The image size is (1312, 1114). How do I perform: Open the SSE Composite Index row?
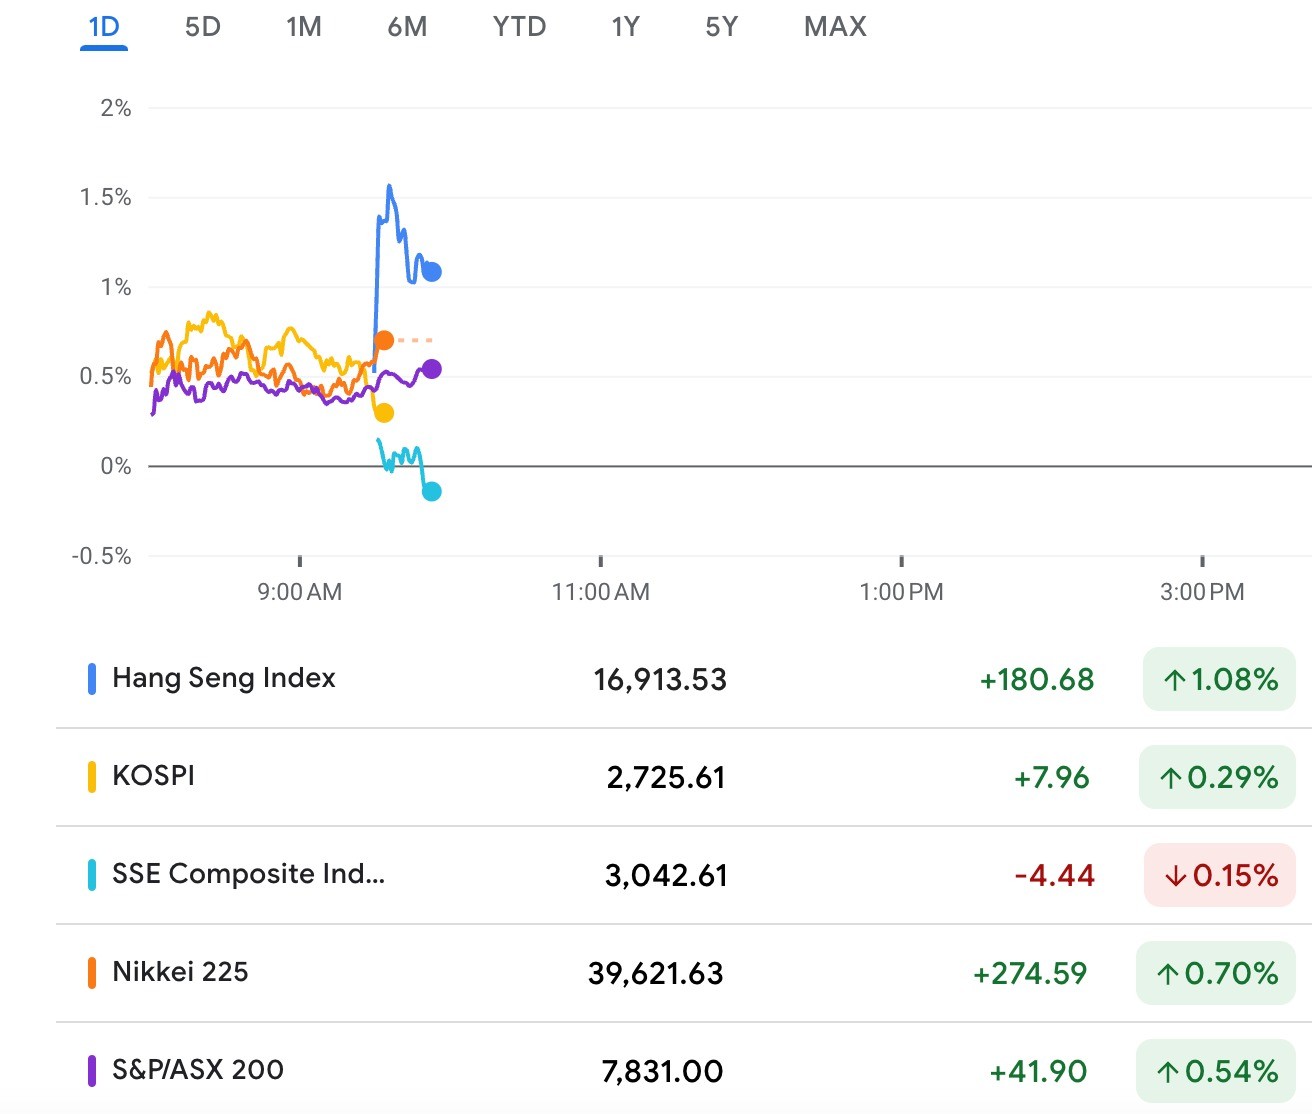pos(684,875)
